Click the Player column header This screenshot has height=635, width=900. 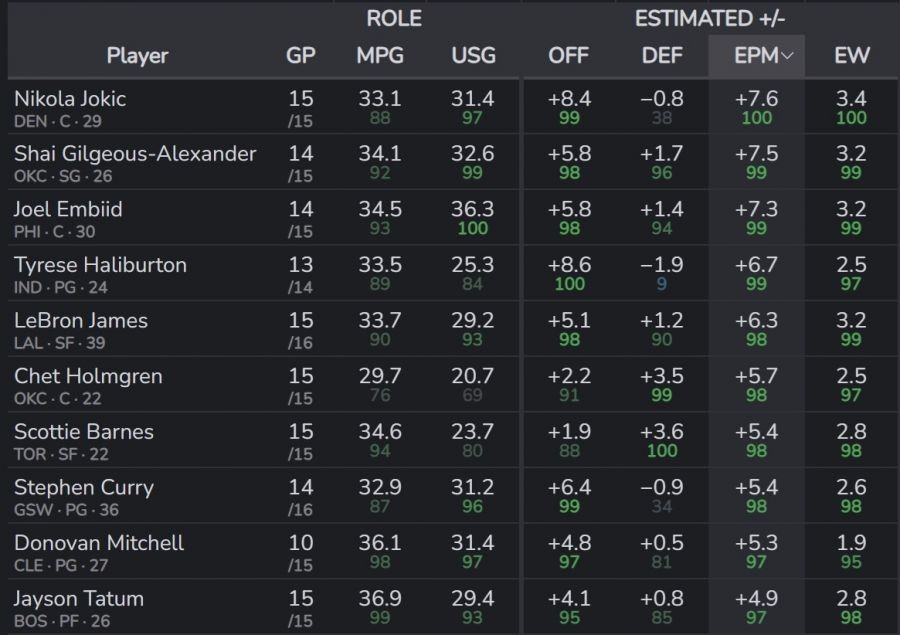(138, 56)
